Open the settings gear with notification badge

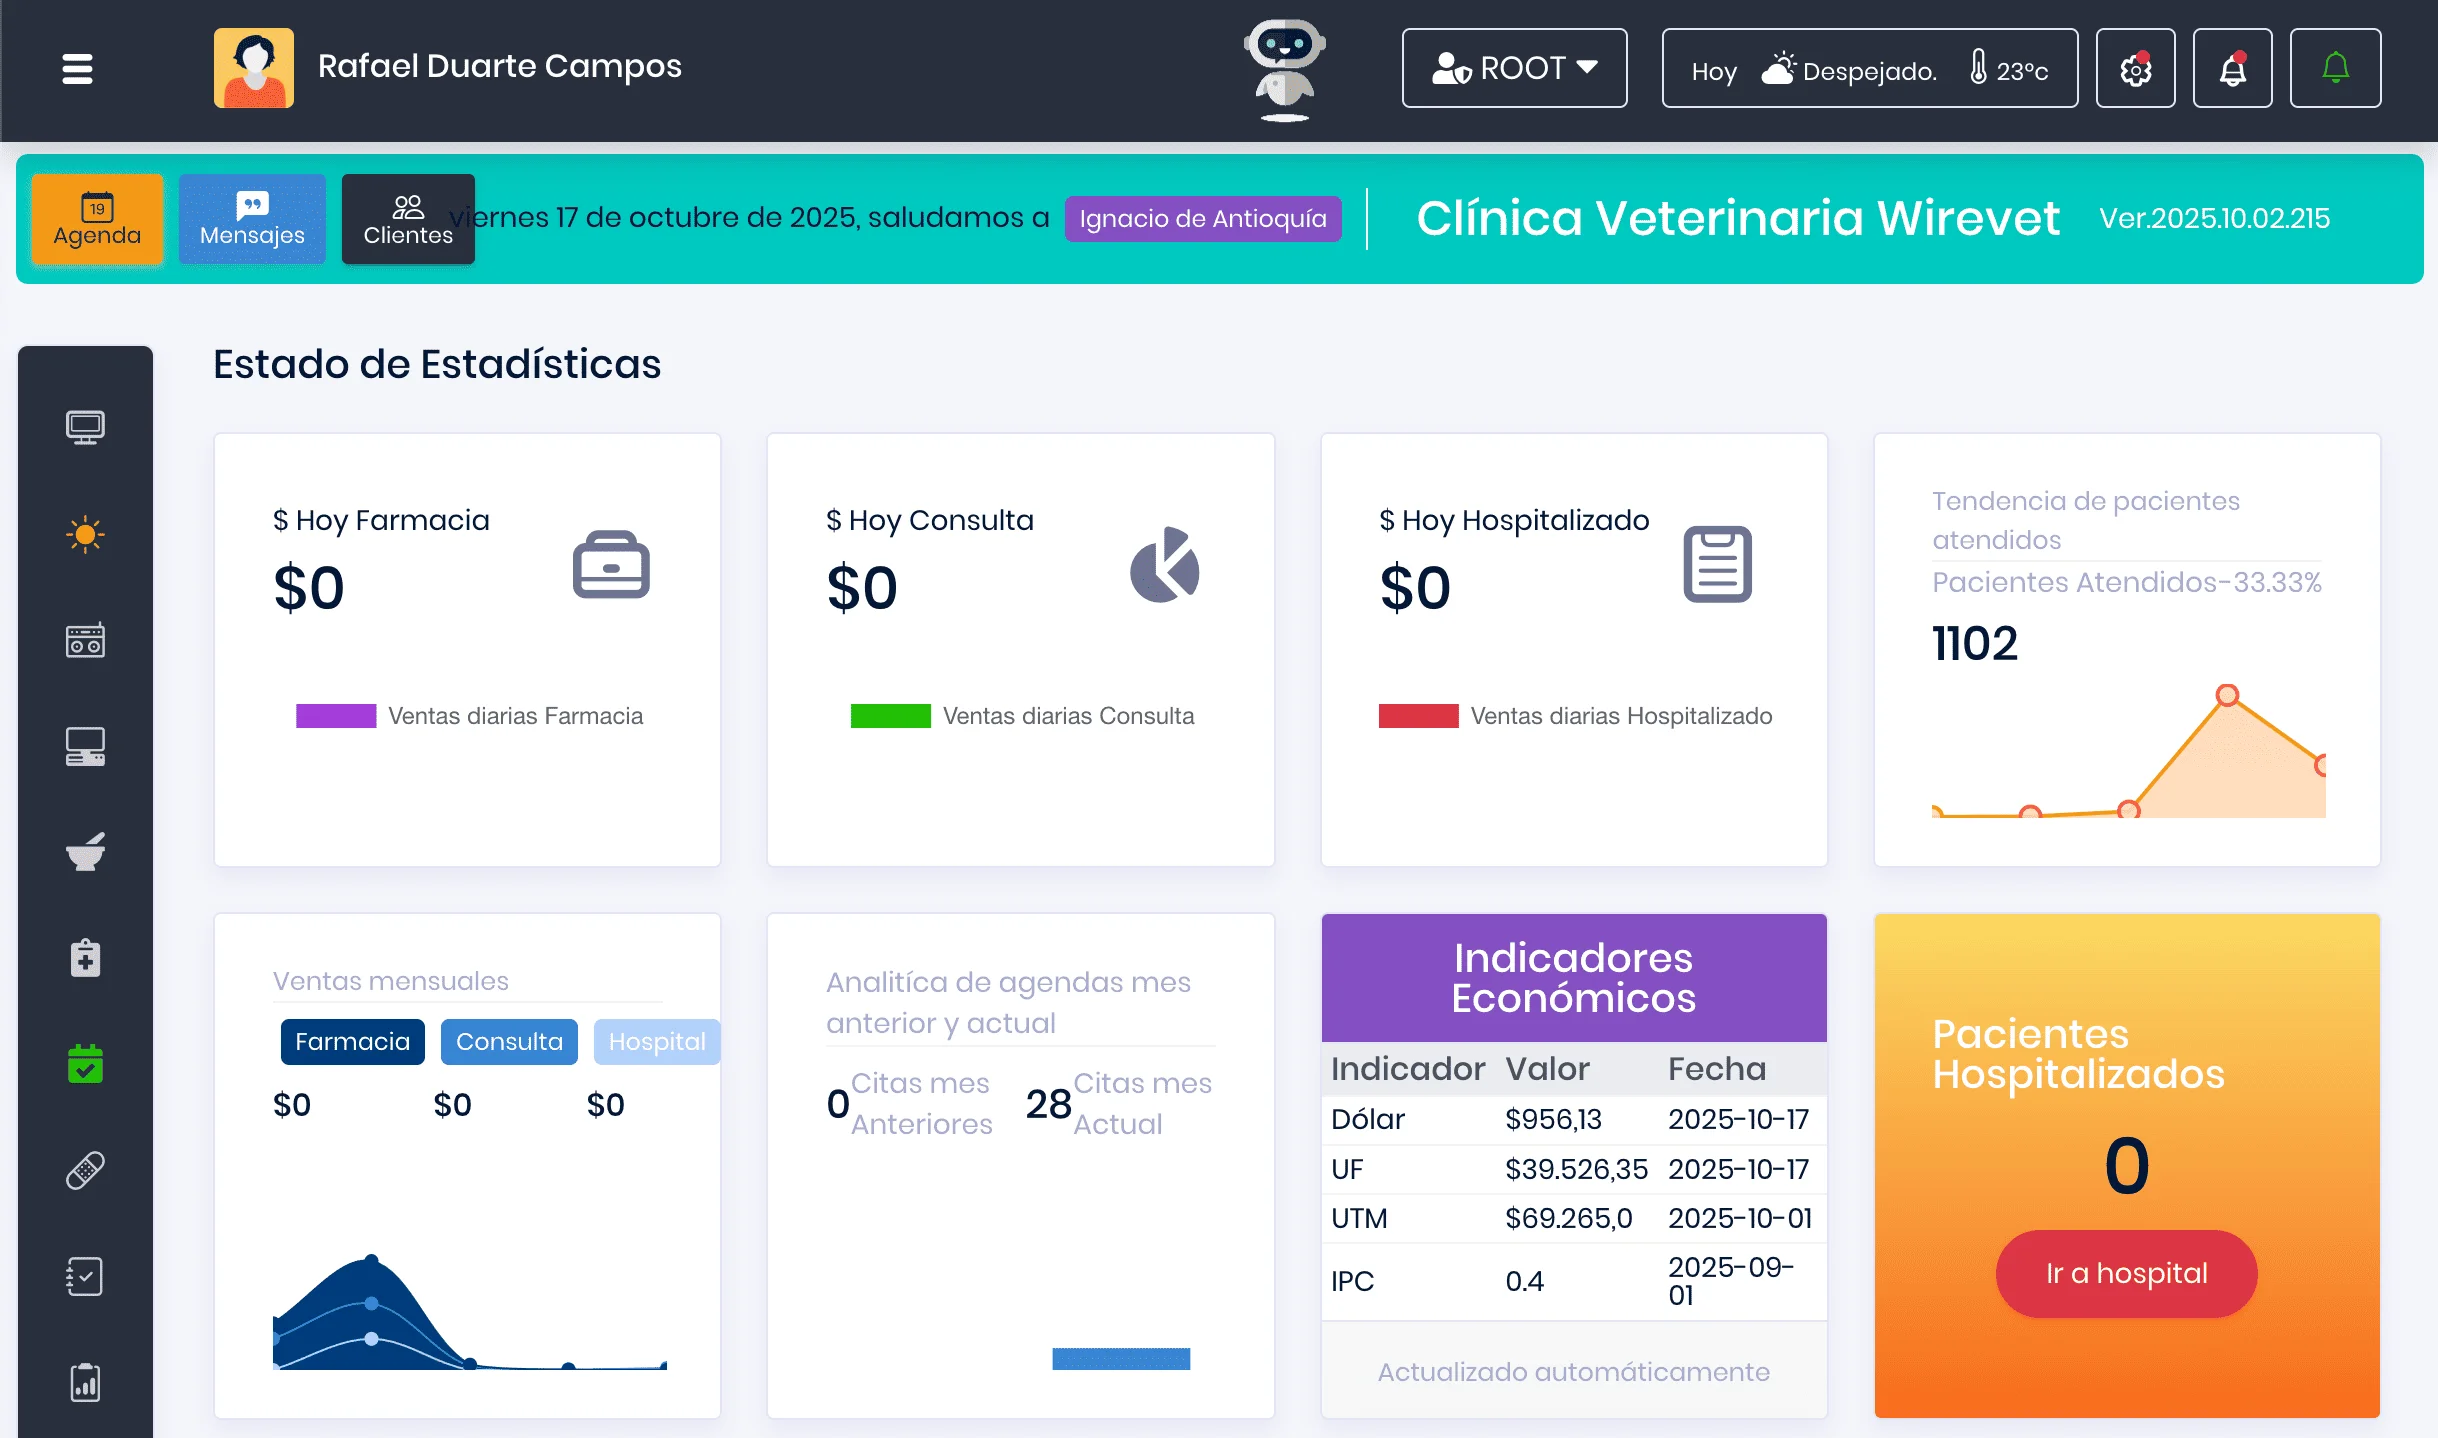2136,68
